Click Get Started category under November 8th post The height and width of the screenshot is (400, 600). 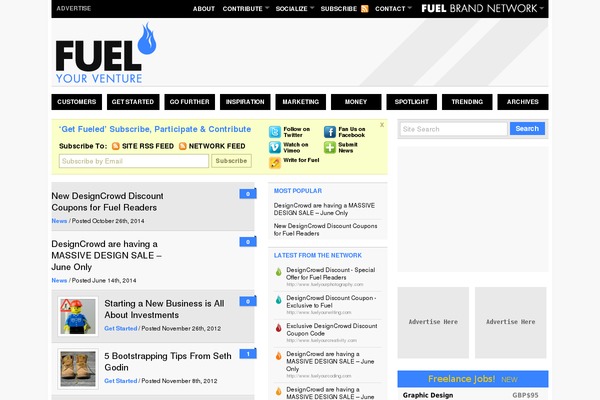pyautogui.click(x=121, y=381)
